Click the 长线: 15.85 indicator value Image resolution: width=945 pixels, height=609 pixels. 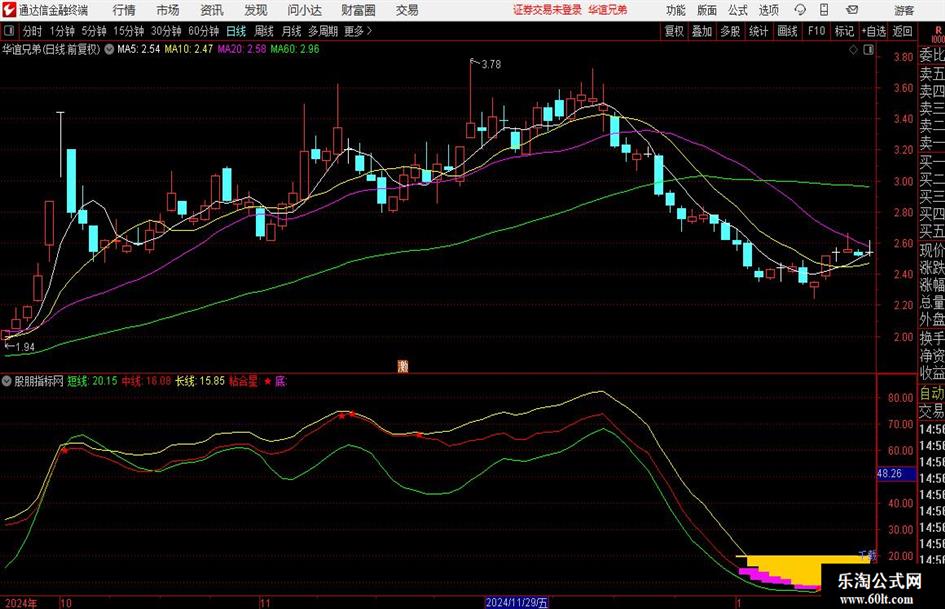tap(199, 381)
